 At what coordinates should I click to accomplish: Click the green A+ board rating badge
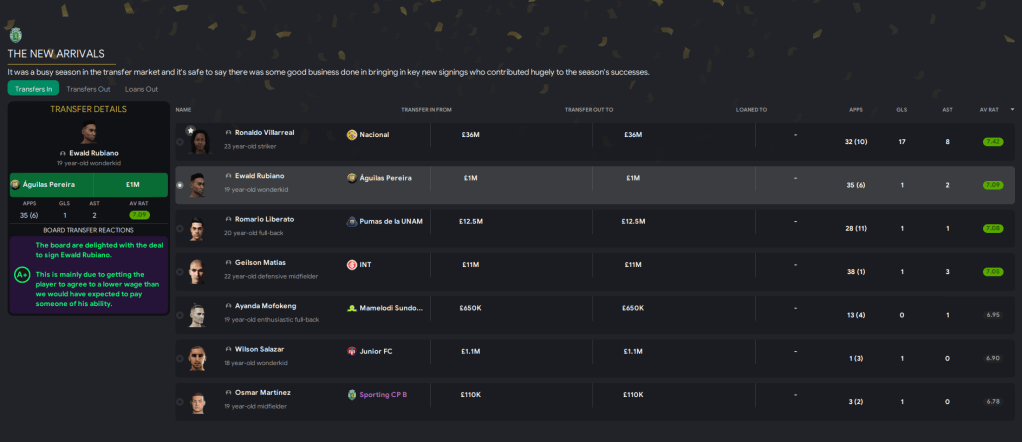tap(21, 273)
